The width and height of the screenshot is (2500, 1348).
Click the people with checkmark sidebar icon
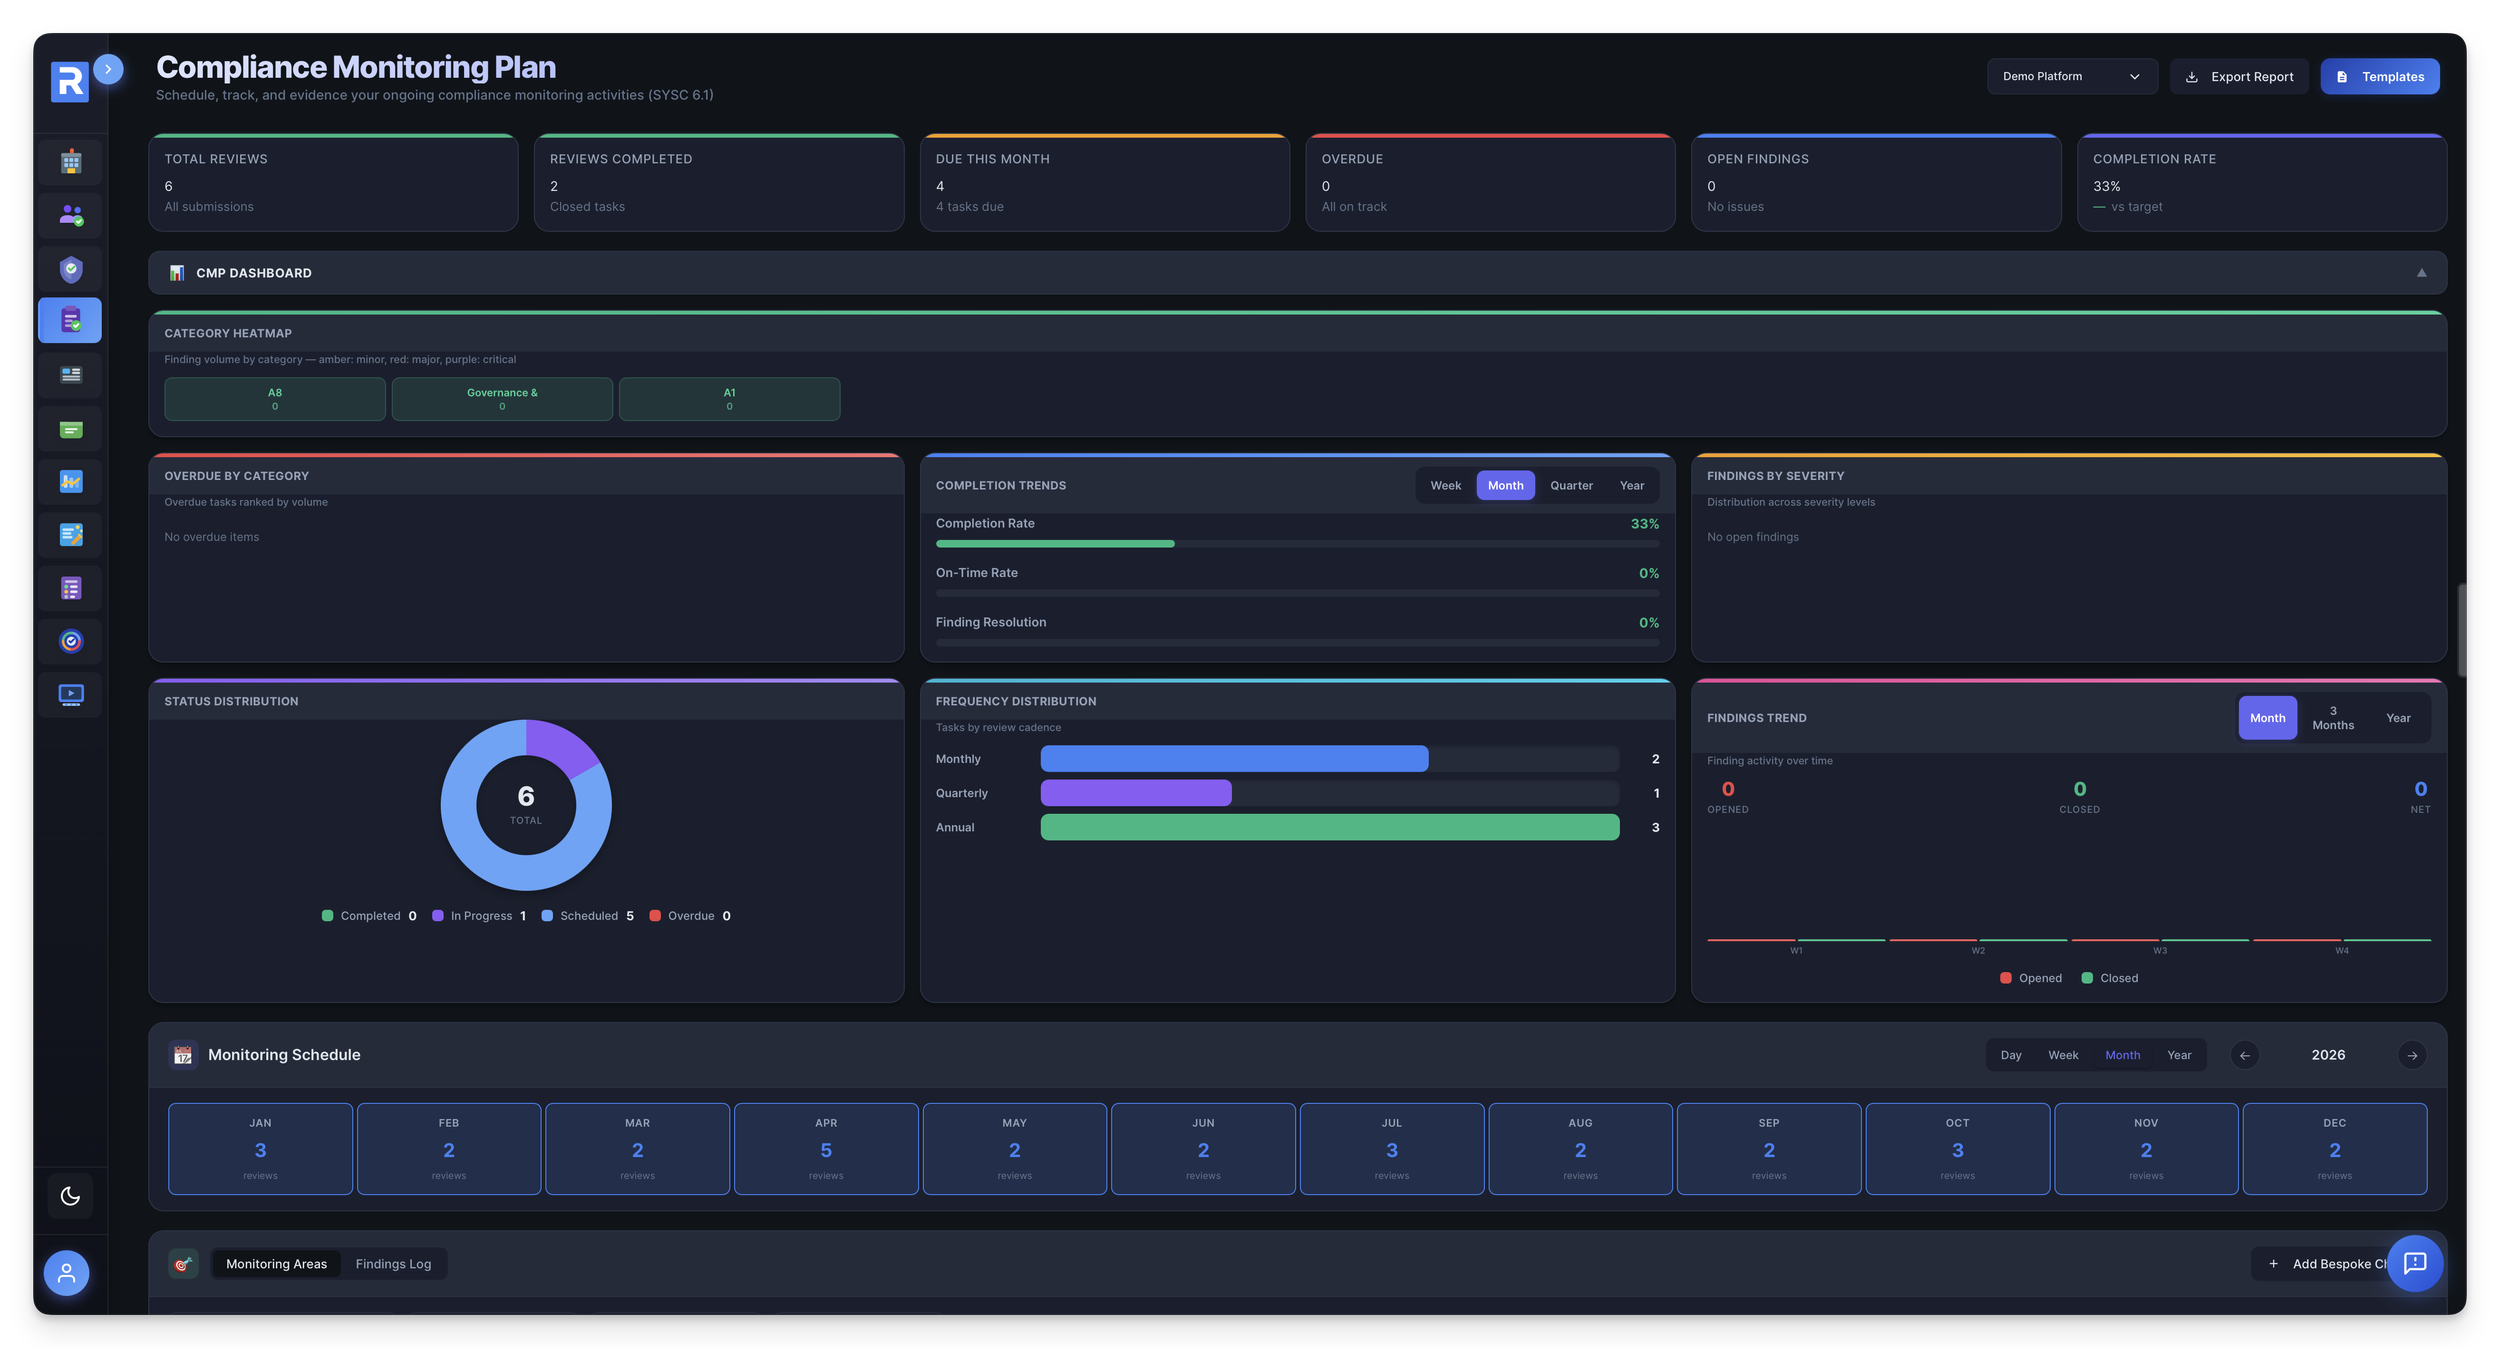(70, 215)
